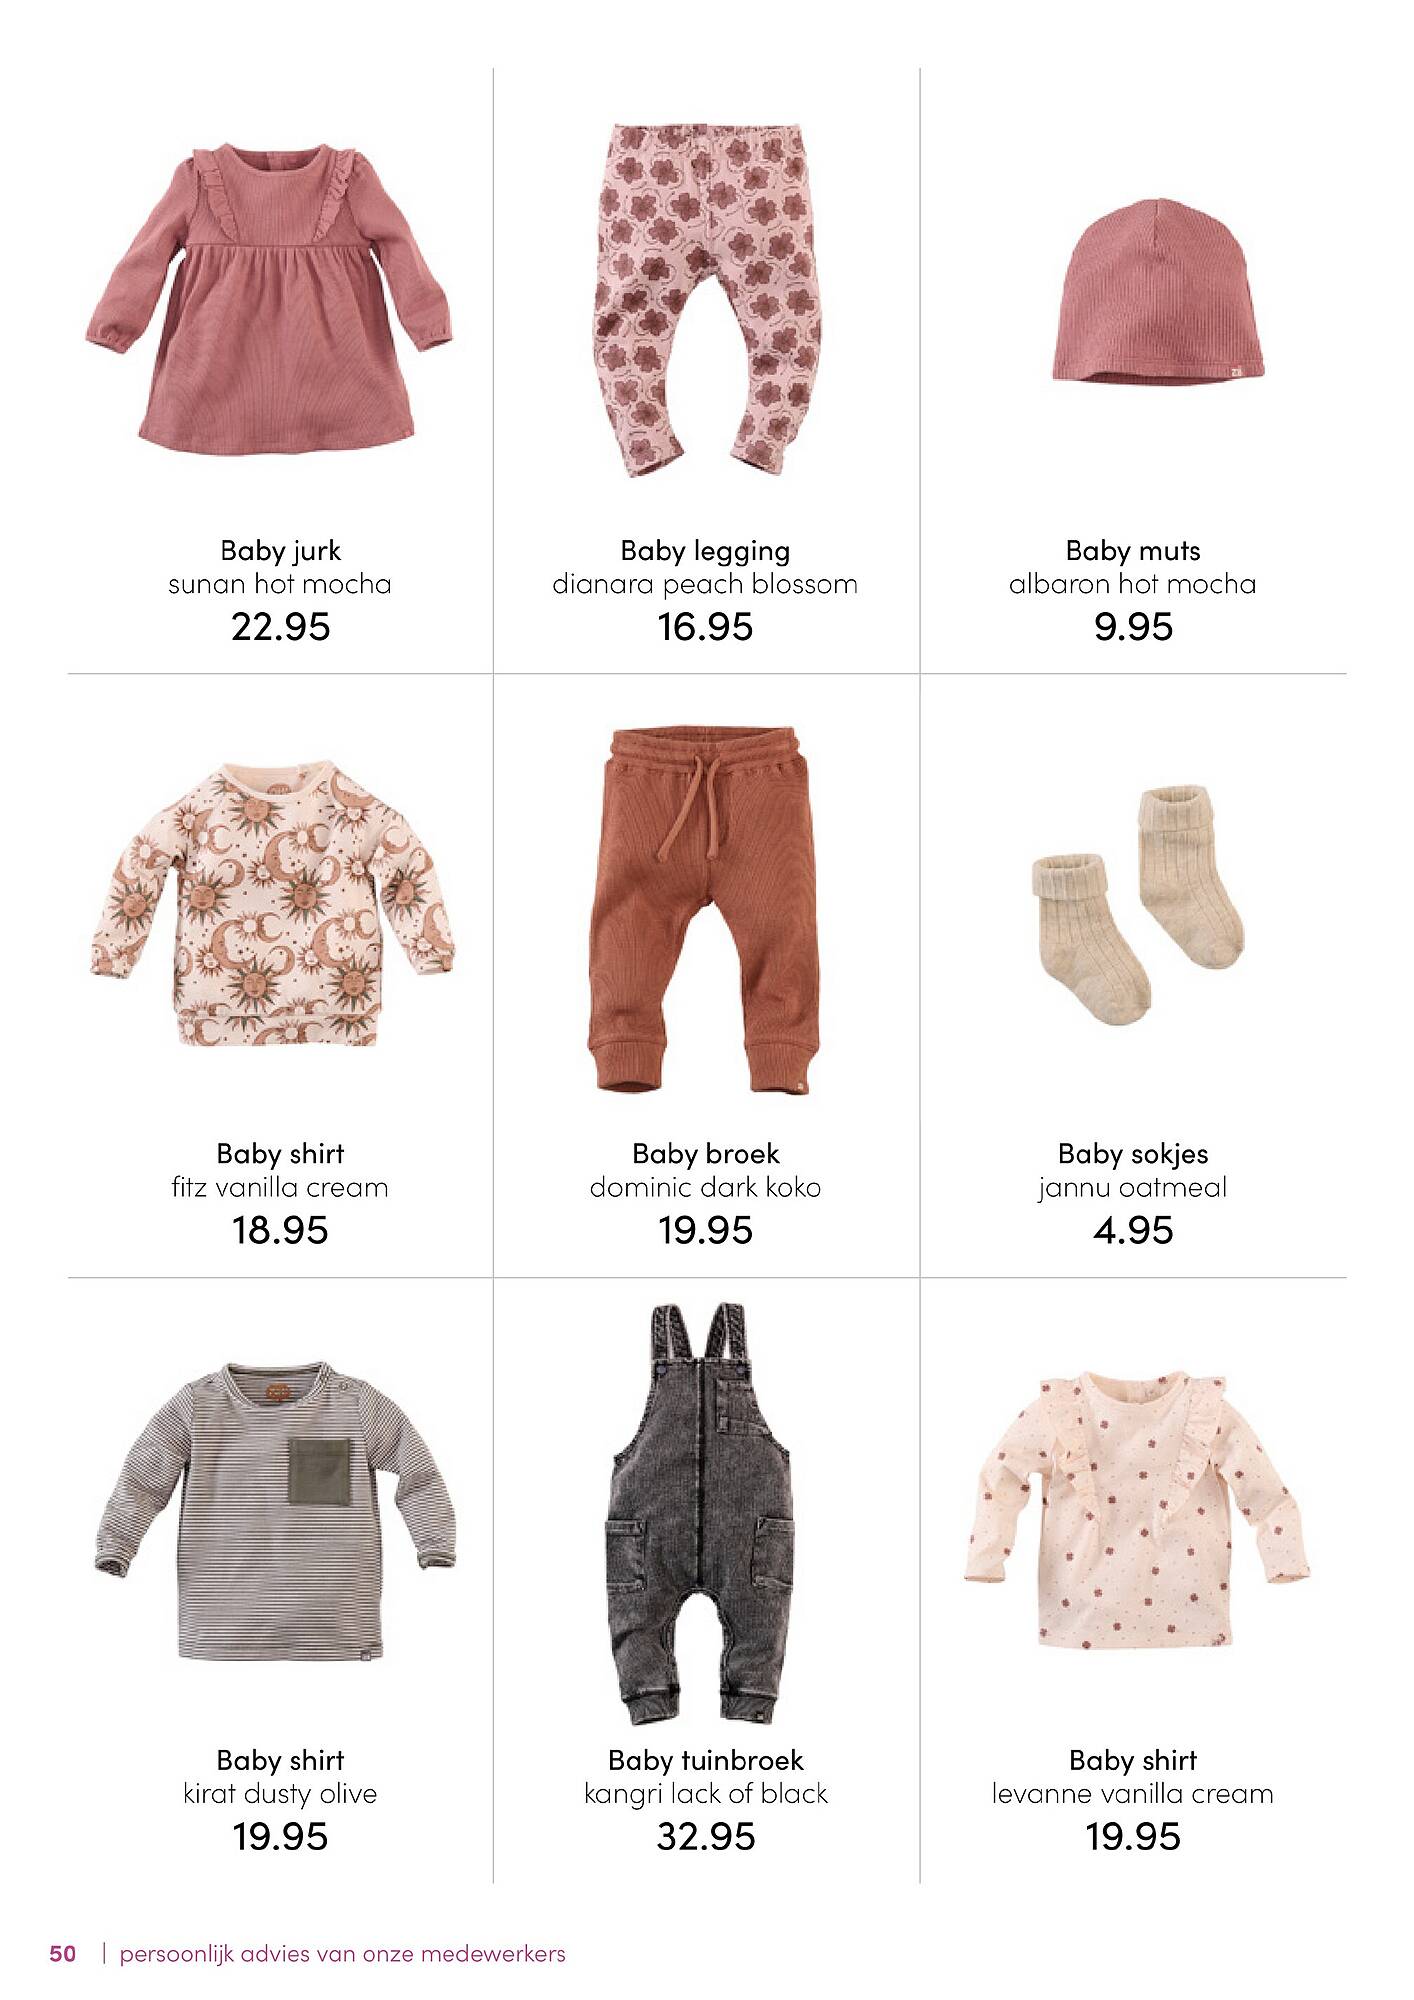This screenshot has height=2000, width=1414.
Task: Click page number 50 in footer
Action: pyautogui.click(x=63, y=1953)
